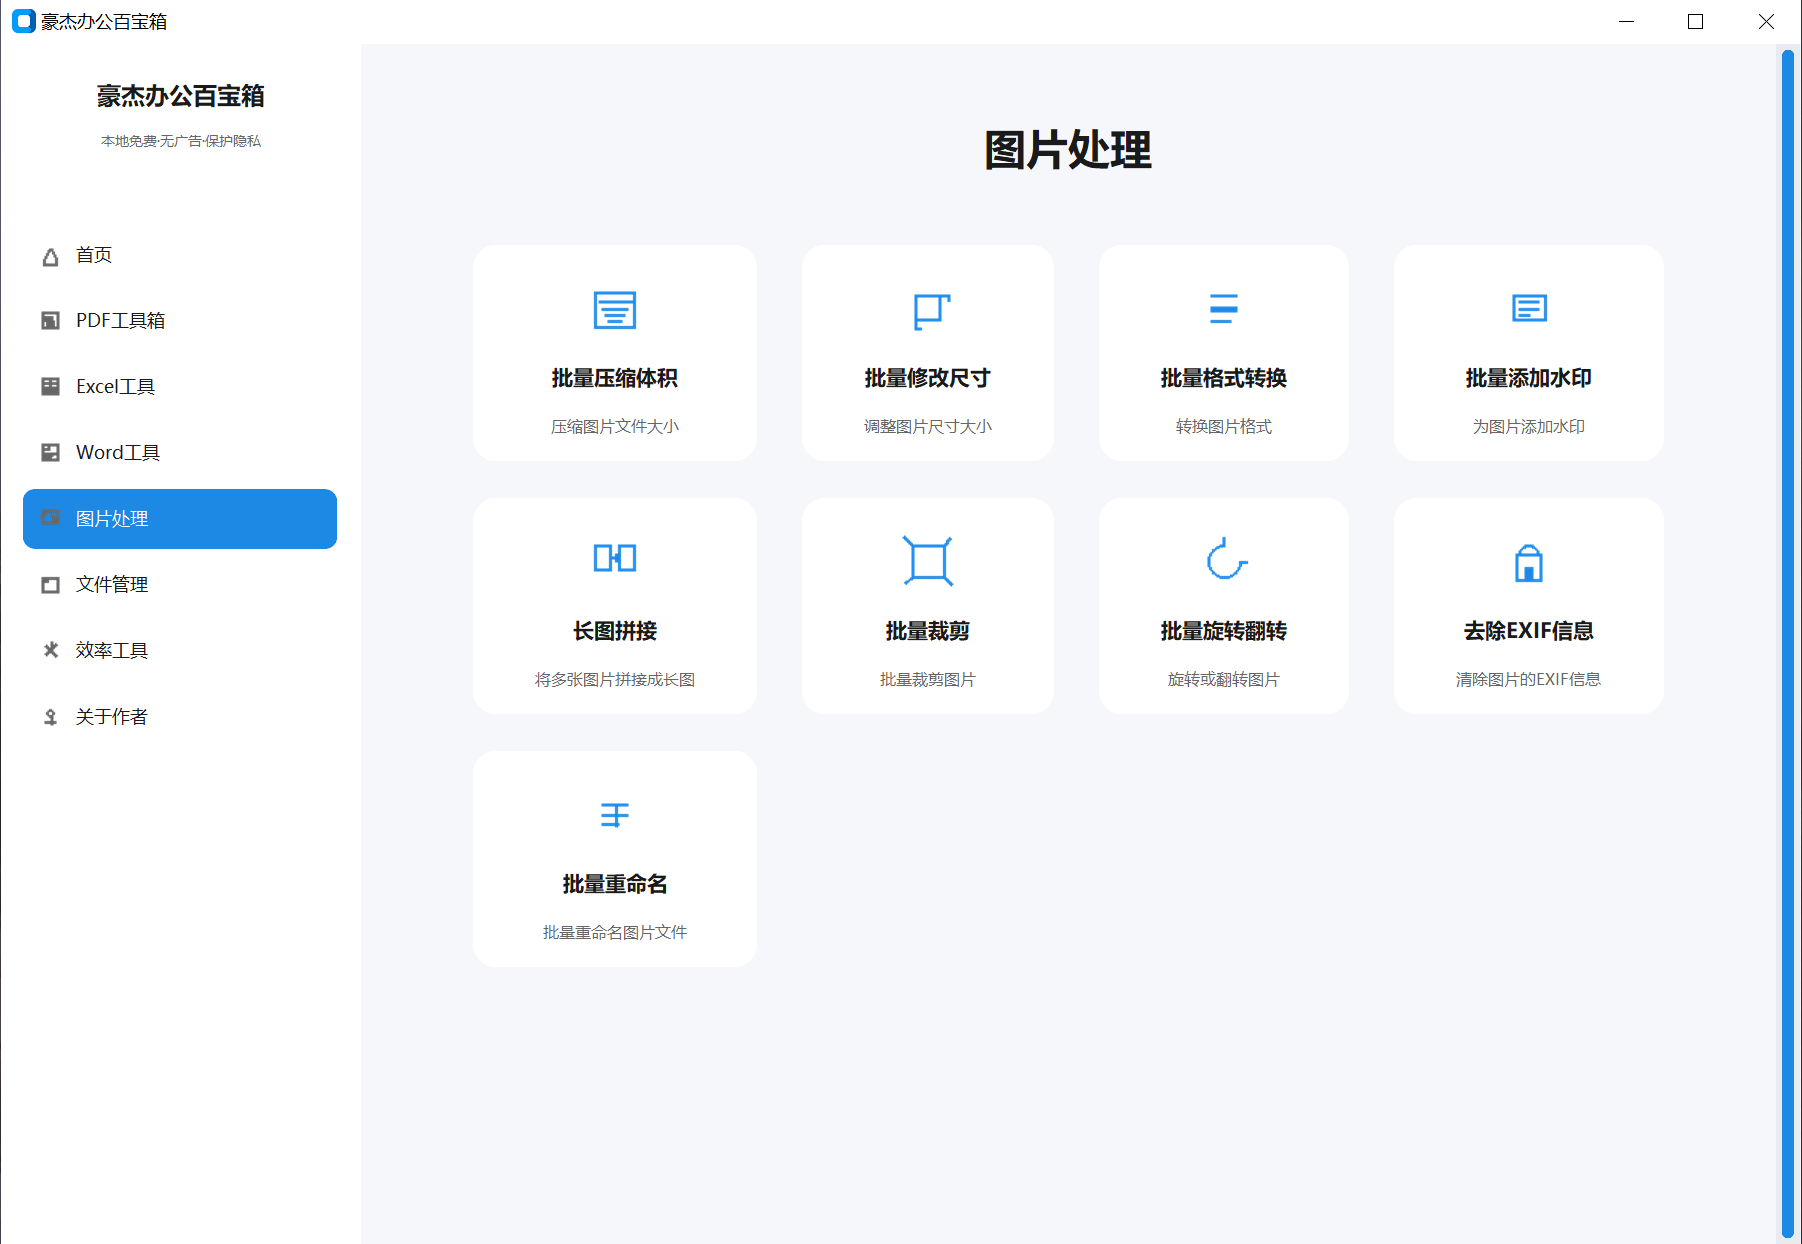The height and width of the screenshot is (1244, 1802).
Task: Click the slogan 本地免费·无广告·保护隐私
Action: [x=181, y=141]
